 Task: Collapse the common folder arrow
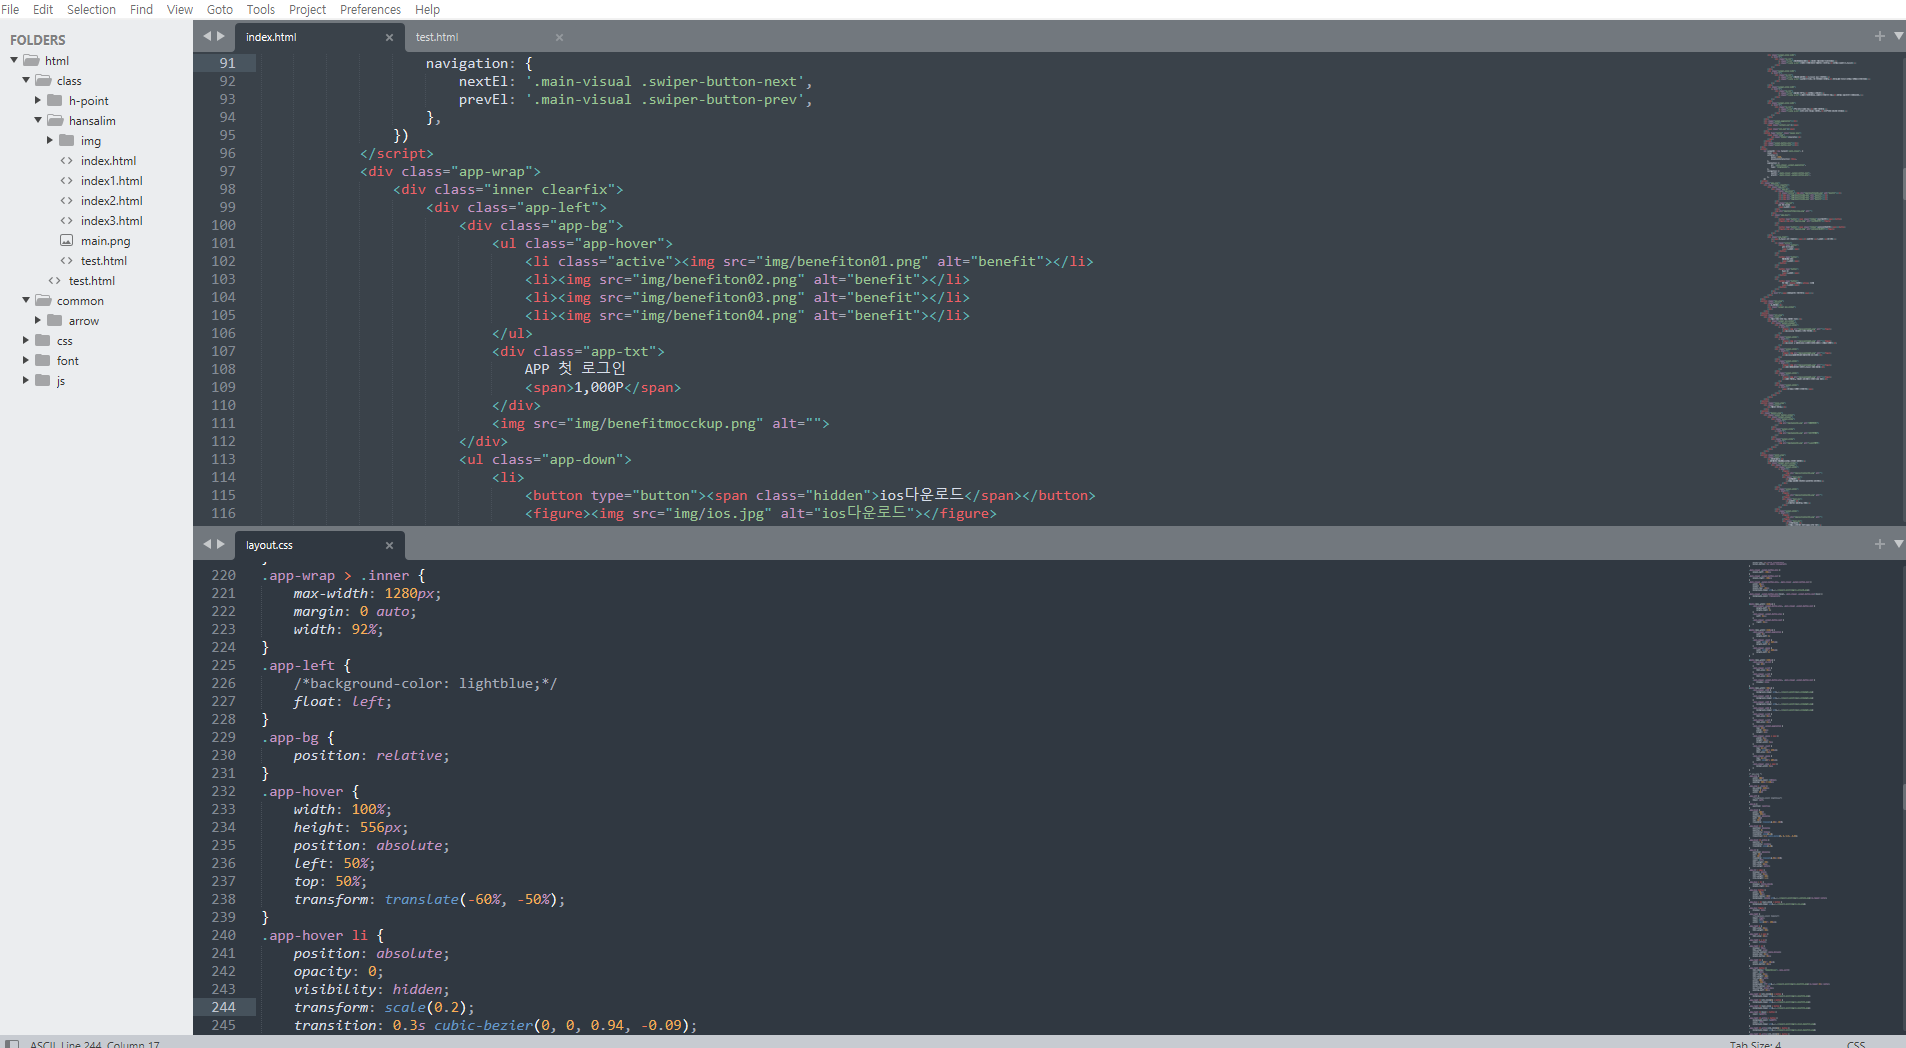click(26, 300)
